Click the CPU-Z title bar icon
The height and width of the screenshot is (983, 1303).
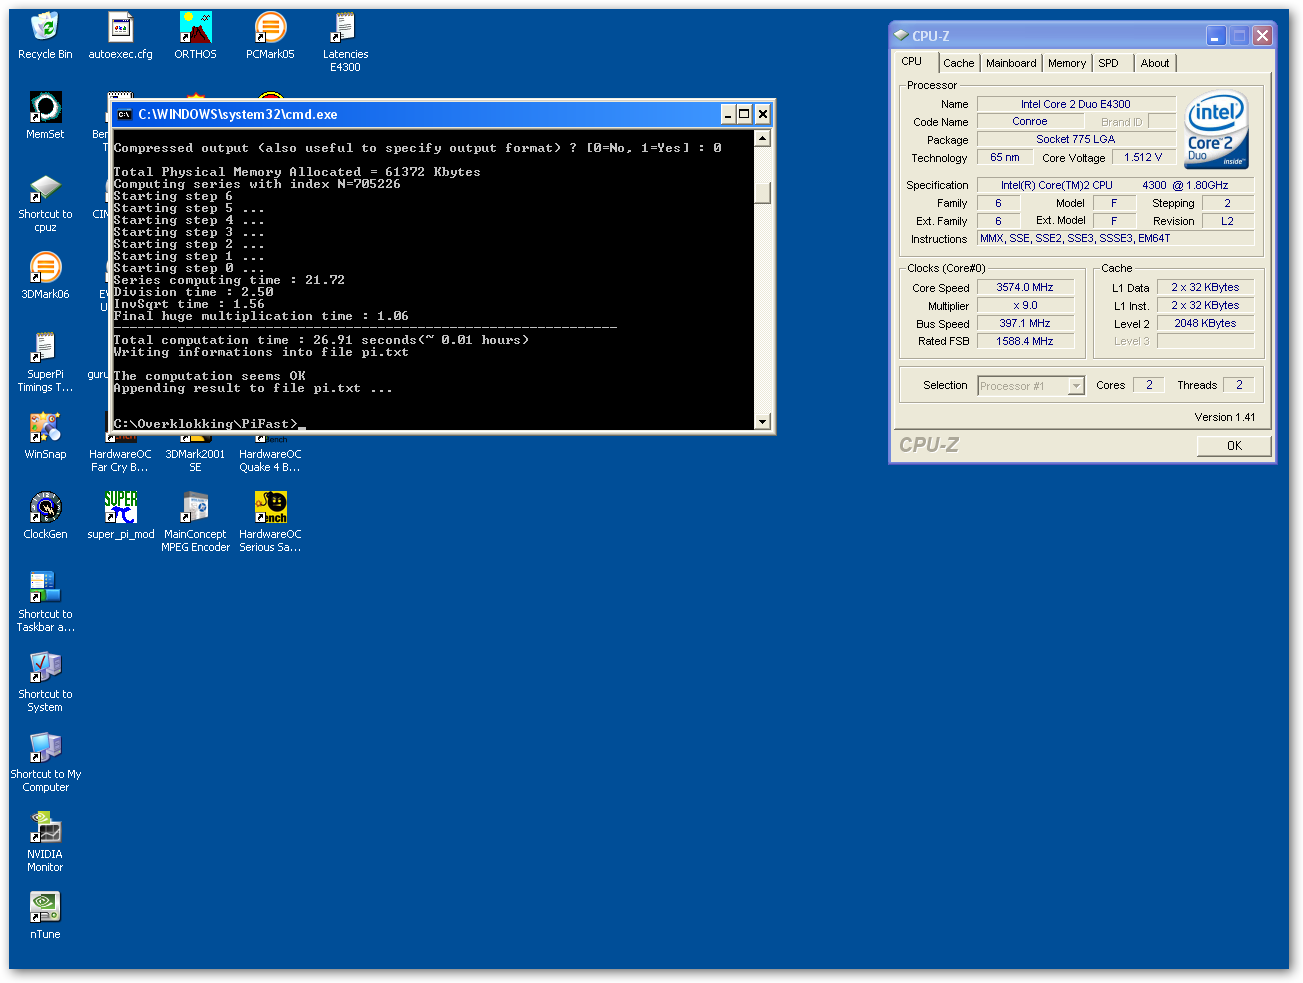pyautogui.click(x=901, y=35)
